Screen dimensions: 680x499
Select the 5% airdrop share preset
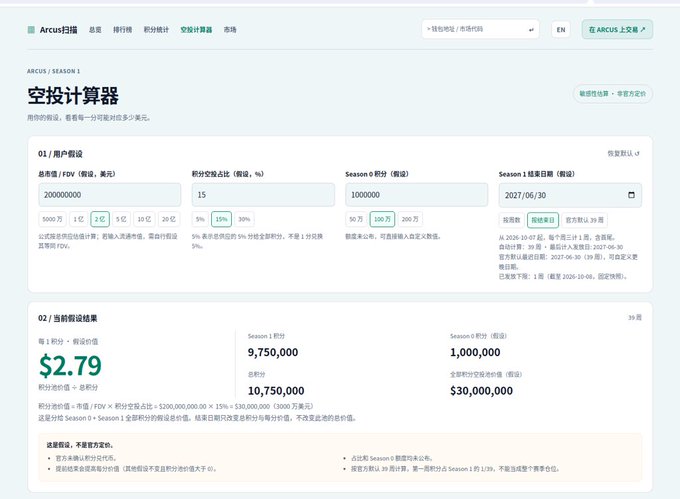click(x=200, y=219)
